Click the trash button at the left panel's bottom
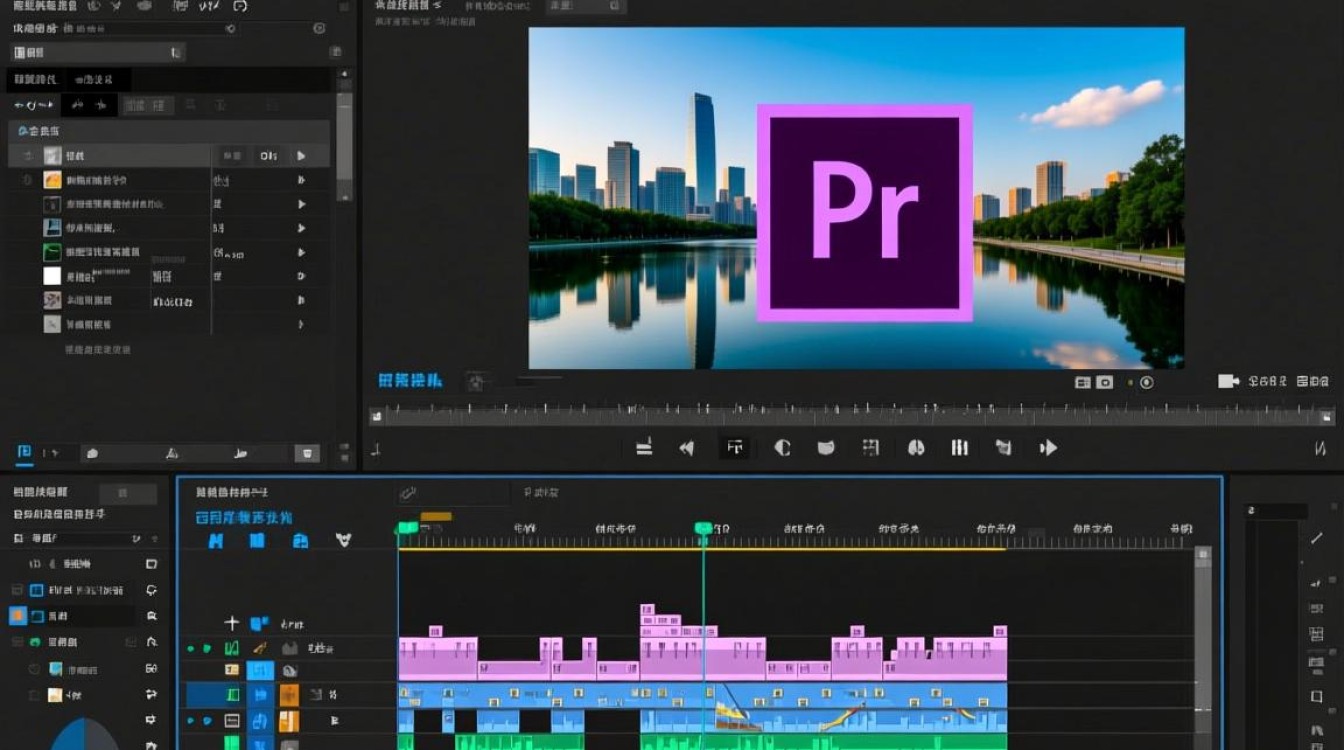Screen dimensions: 1344x750 (x=307, y=453)
